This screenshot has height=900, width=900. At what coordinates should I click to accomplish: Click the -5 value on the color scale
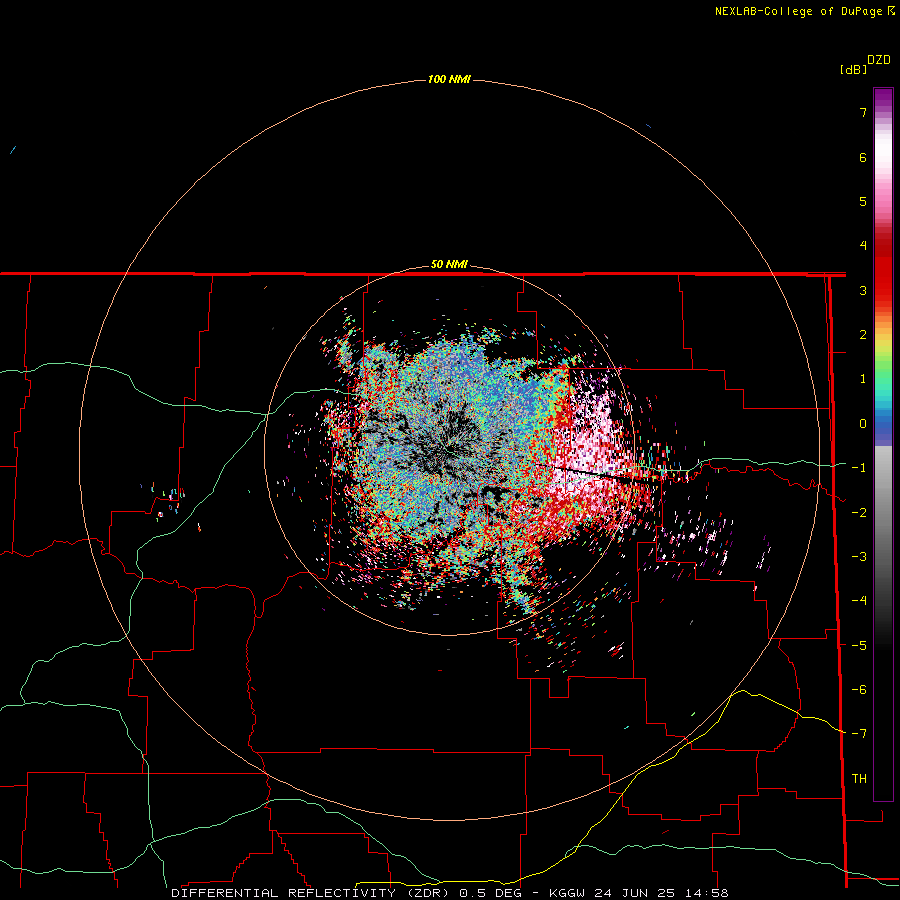point(859,646)
